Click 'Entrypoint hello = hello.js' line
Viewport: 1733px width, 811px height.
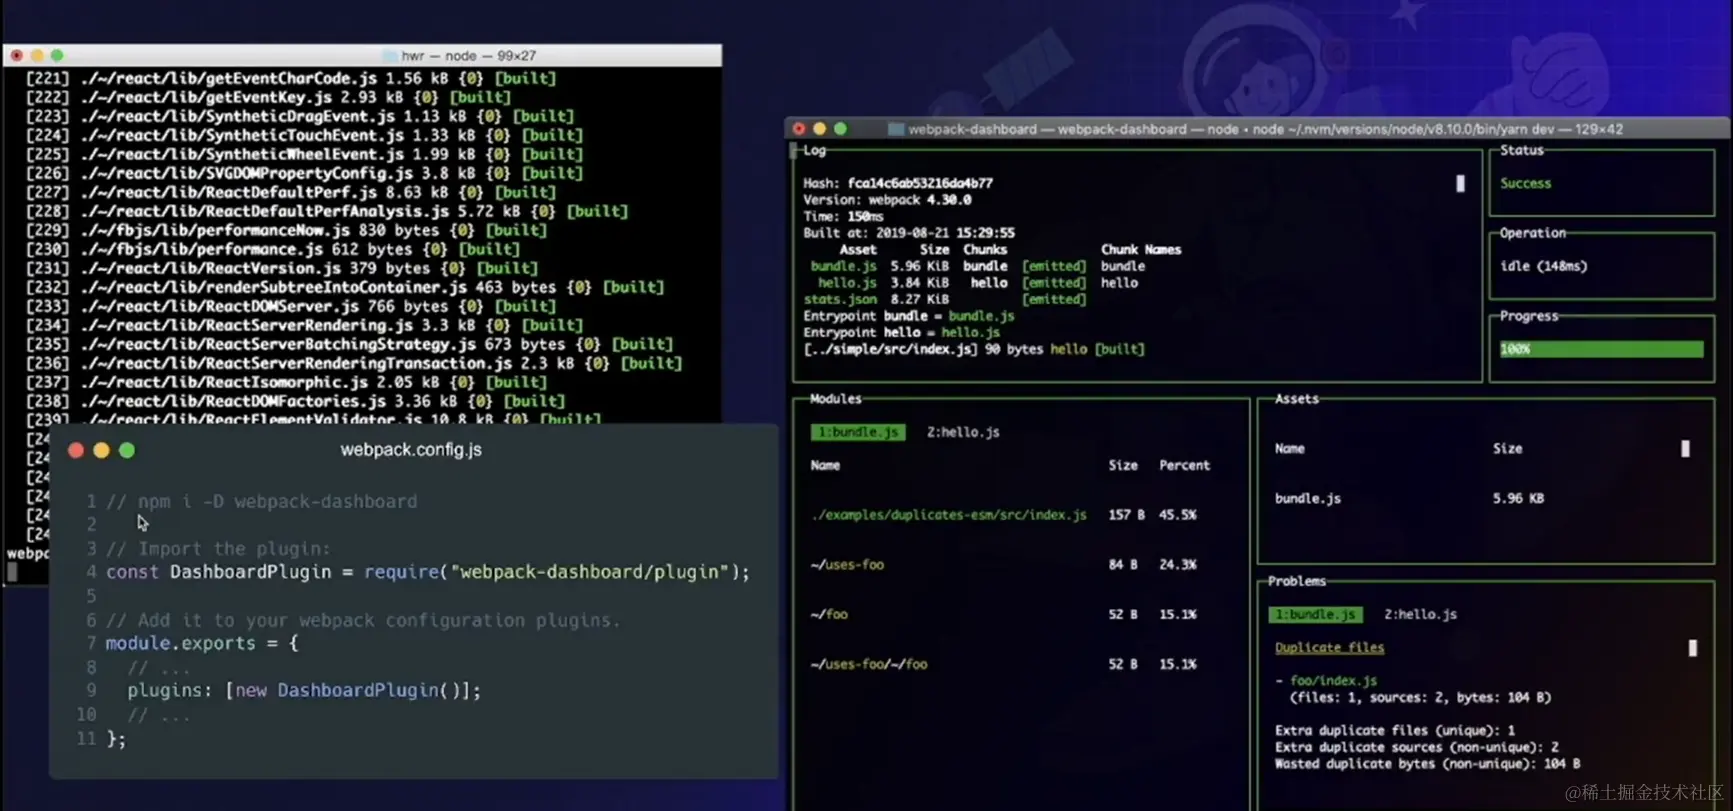point(901,332)
